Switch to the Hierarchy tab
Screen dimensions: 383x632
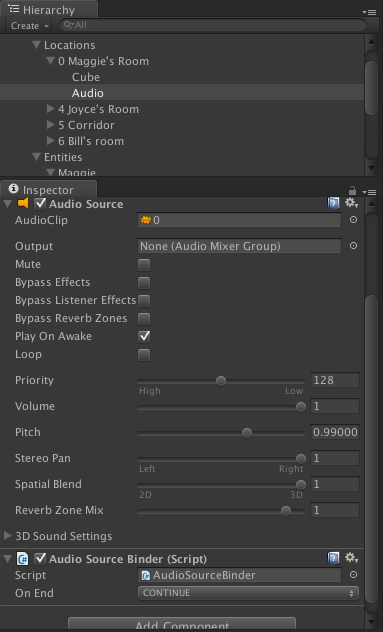tap(48, 10)
